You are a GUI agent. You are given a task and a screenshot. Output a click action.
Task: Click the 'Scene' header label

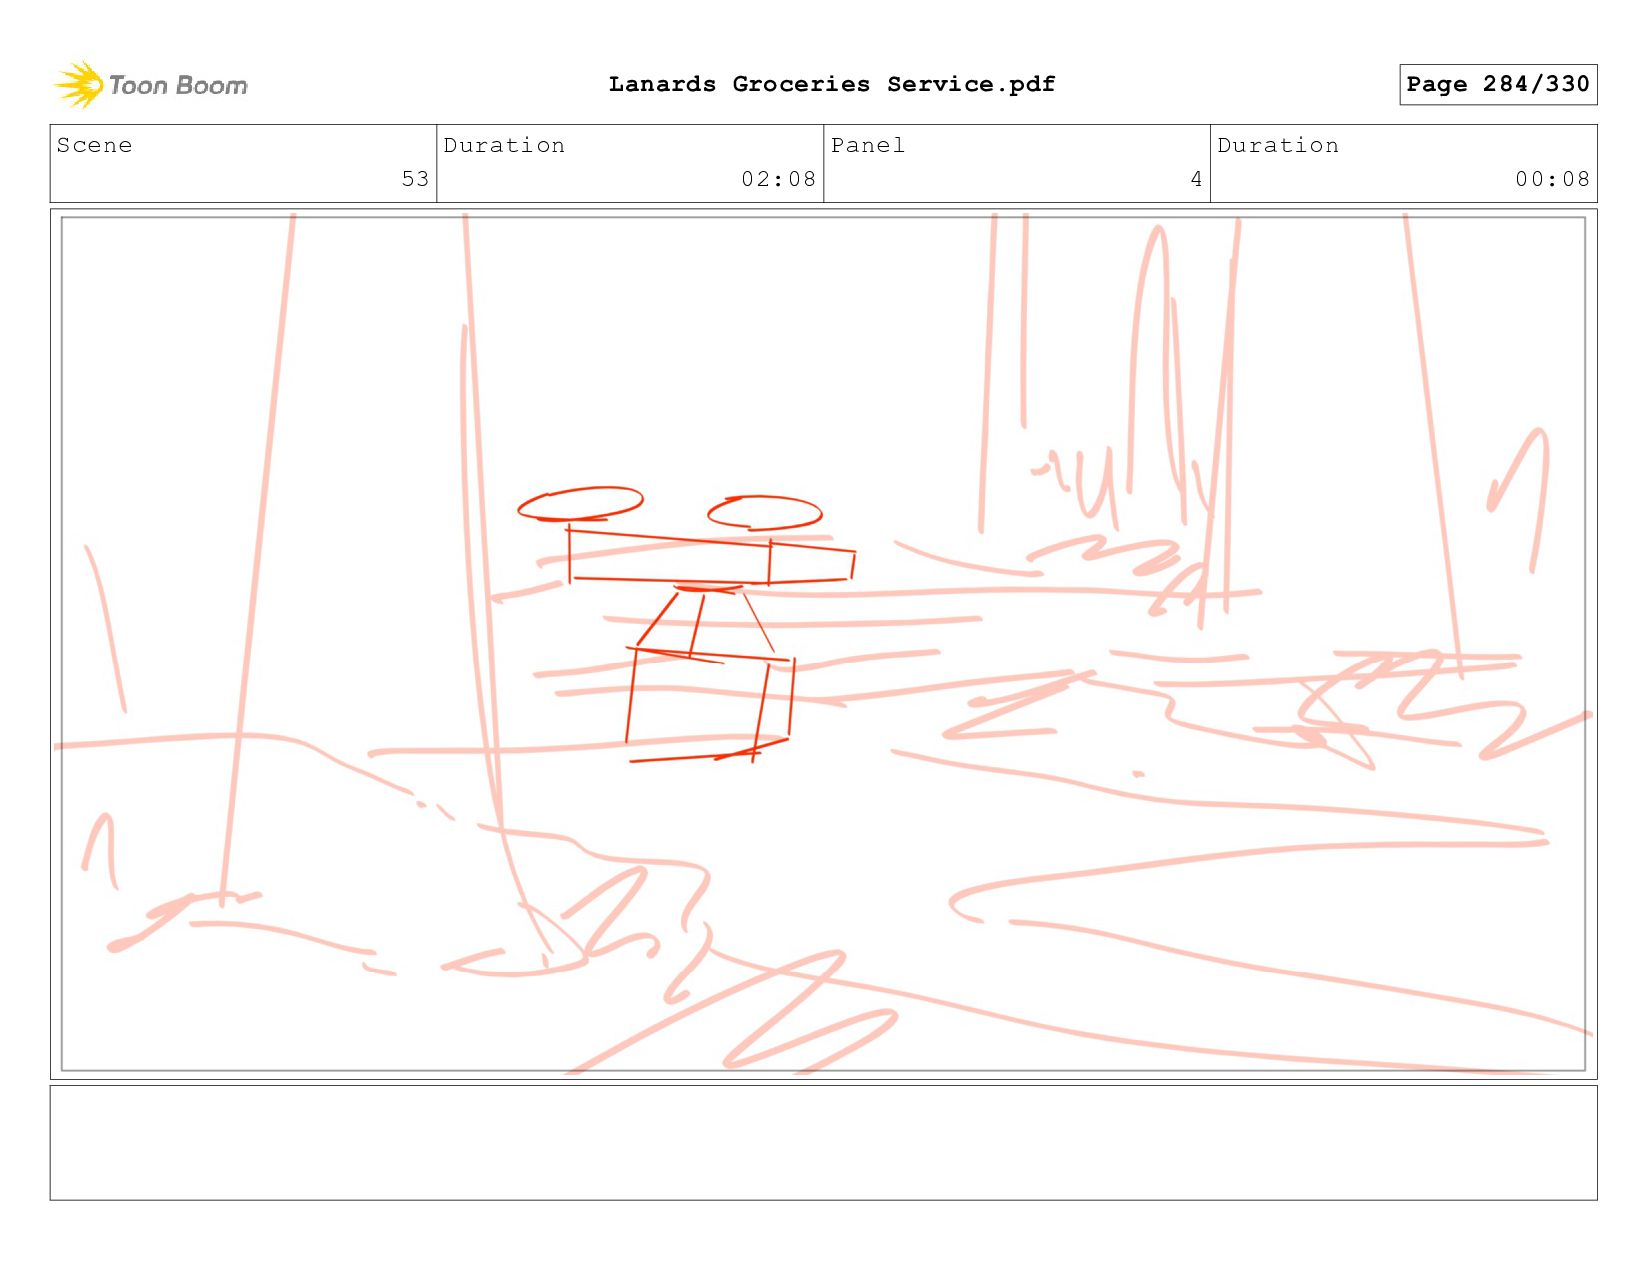(94, 146)
